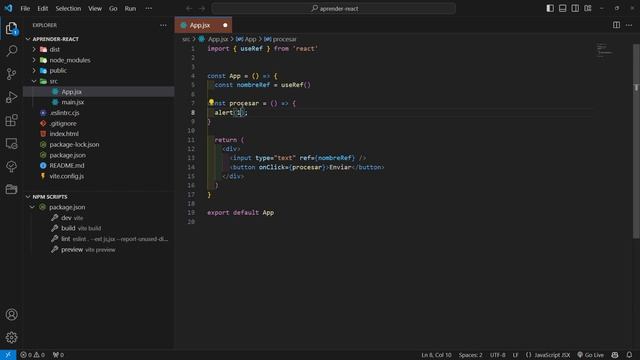Open the Selection menu
The width and height of the screenshot is (640, 360).
coord(68,8)
